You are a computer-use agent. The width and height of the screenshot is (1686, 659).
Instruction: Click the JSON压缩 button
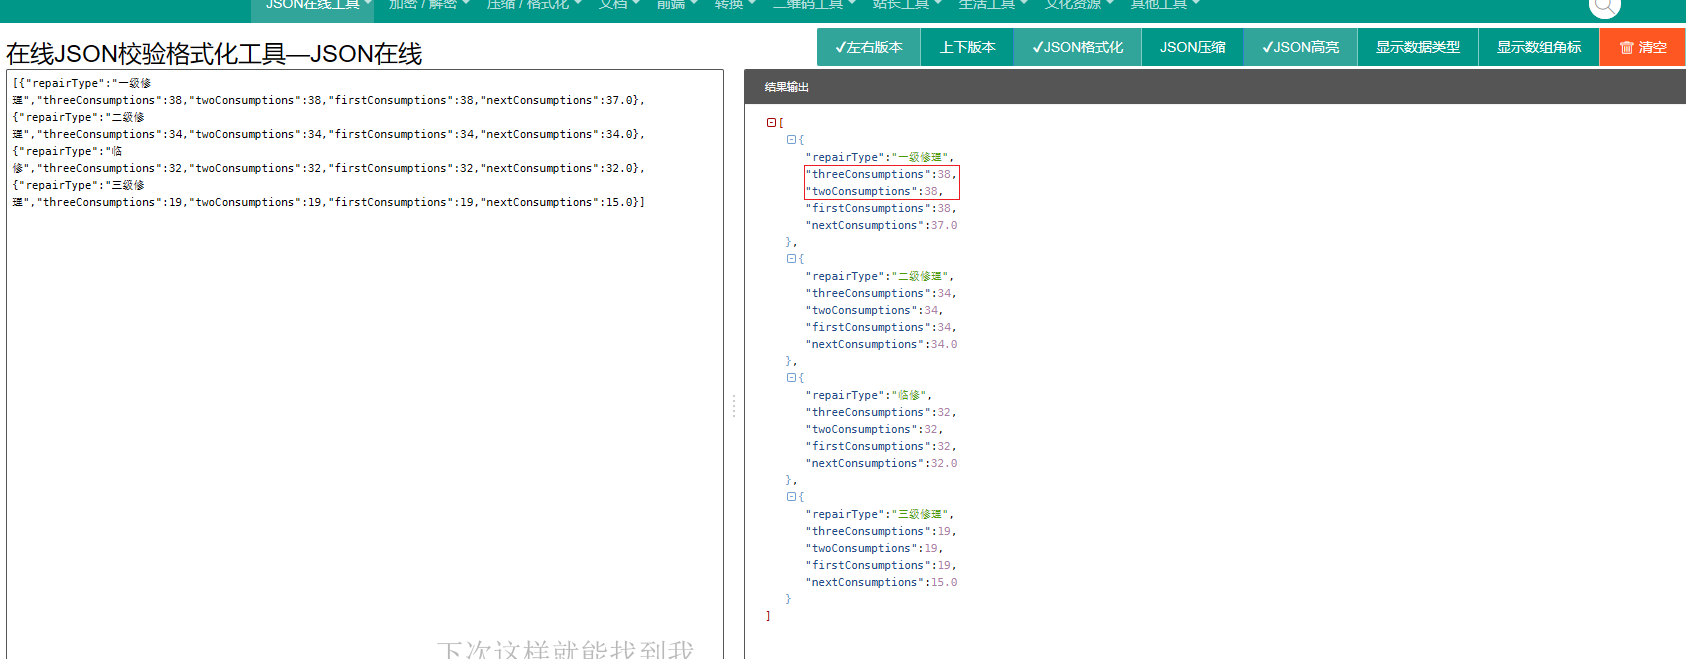(1192, 47)
